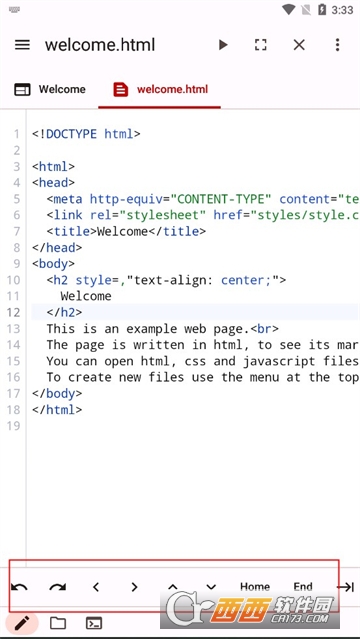This screenshot has height=639, width=360.
Task: Redo the last undone edit
Action: coord(57,587)
